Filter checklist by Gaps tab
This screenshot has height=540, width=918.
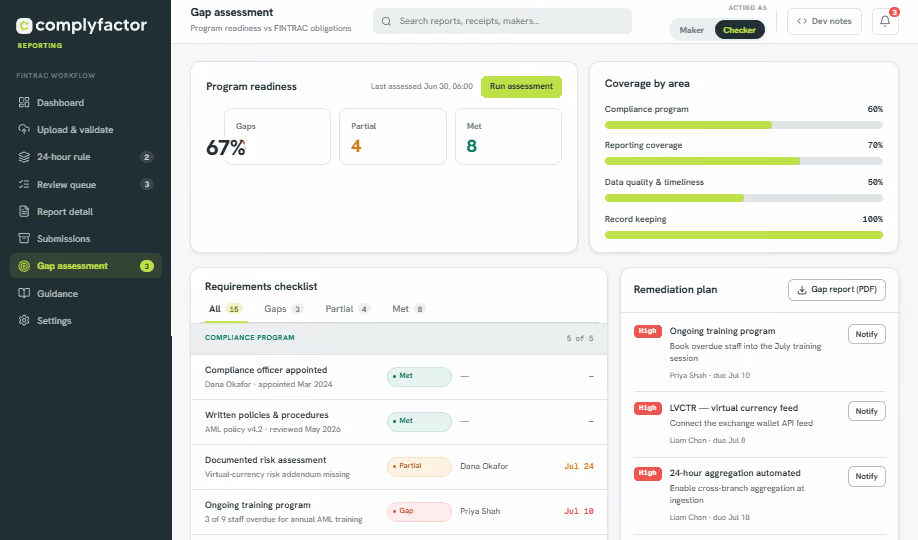tap(283, 309)
